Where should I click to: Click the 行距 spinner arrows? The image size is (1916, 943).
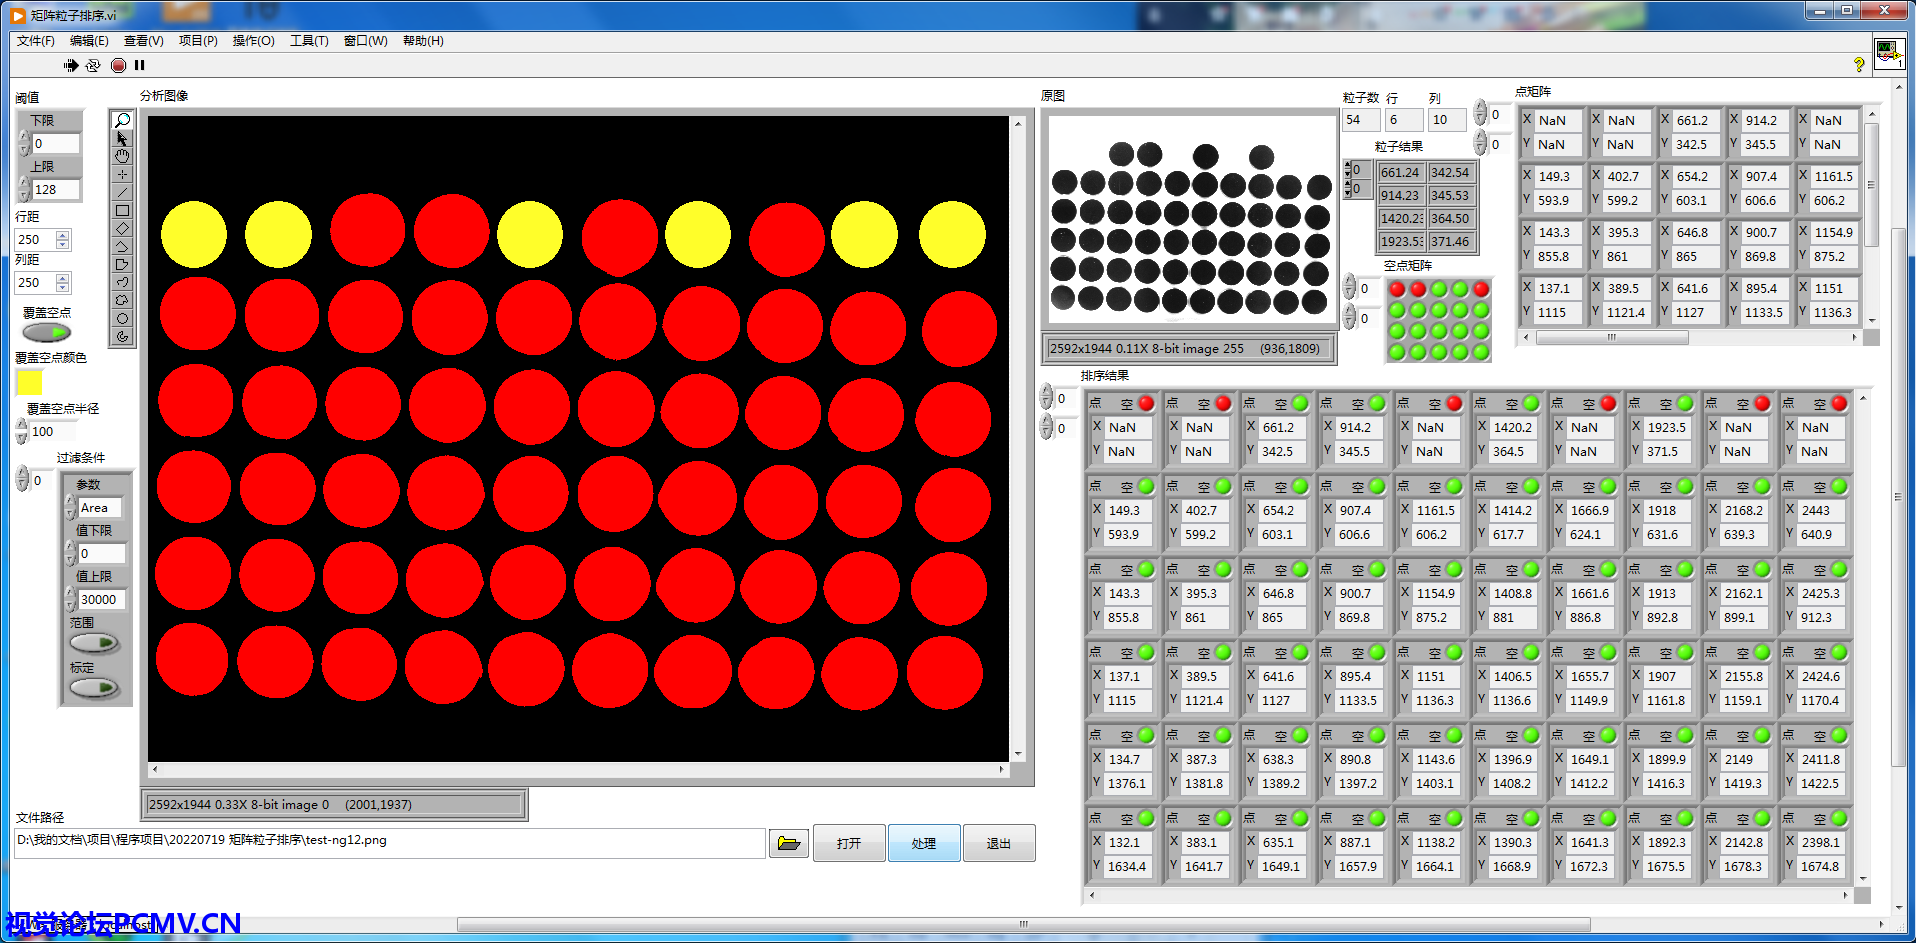point(63,239)
